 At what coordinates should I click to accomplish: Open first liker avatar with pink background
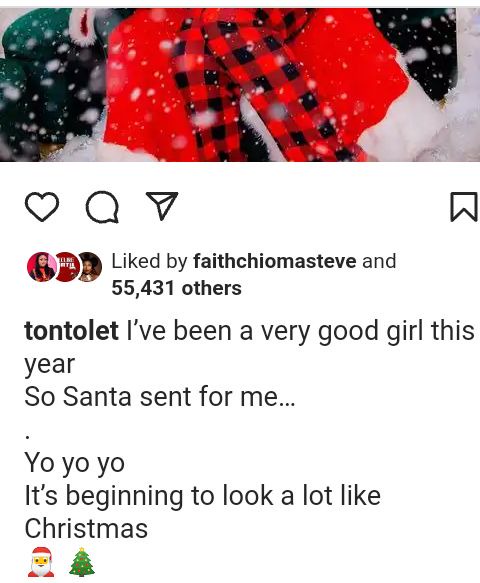[x=41, y=267]
